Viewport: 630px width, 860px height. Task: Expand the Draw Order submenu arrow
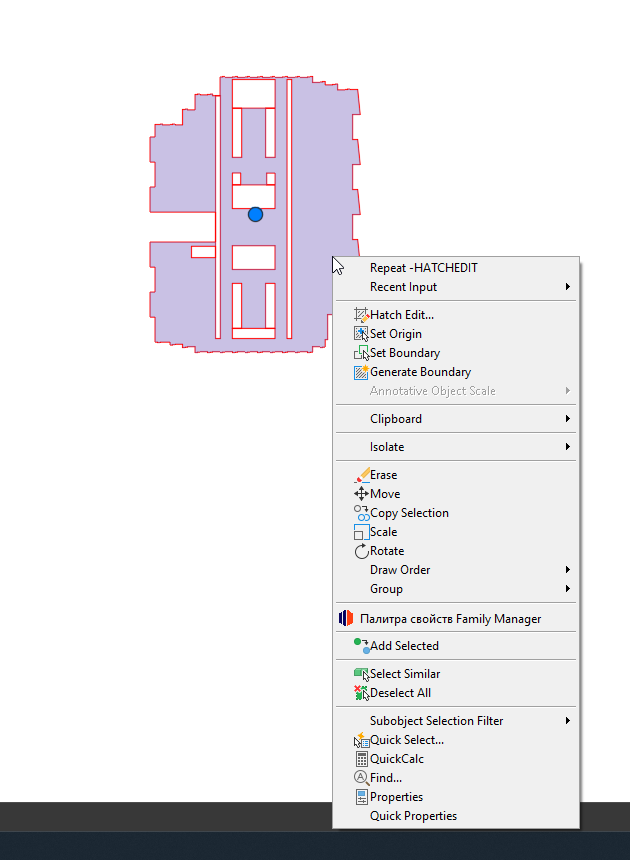[x=568, y=570]
